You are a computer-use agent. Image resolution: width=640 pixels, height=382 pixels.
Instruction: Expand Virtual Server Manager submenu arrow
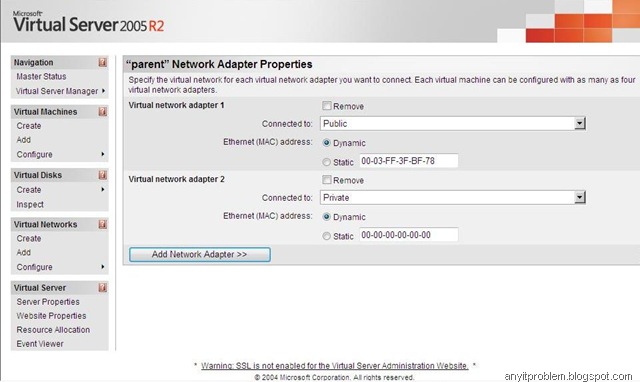(x=103, y=91)
